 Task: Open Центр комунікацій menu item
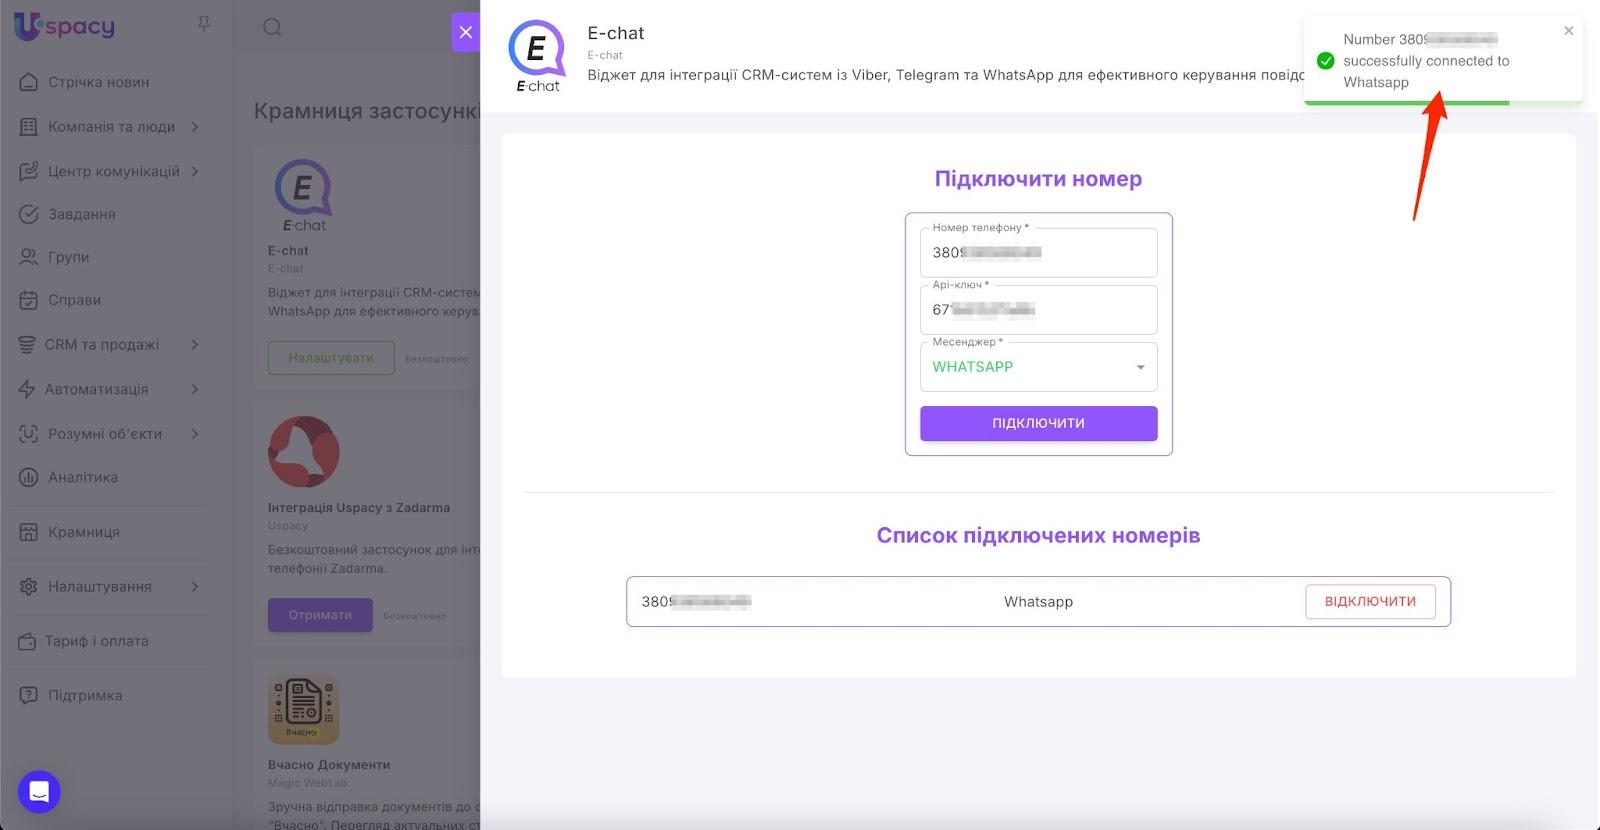(x=114, y=171)
